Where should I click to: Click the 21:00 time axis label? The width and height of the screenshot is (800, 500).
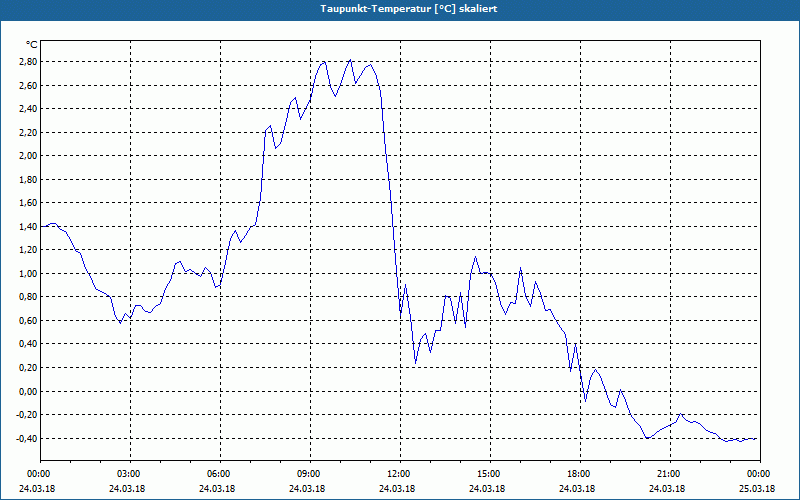pyautogui.click(x=670, y=474)
